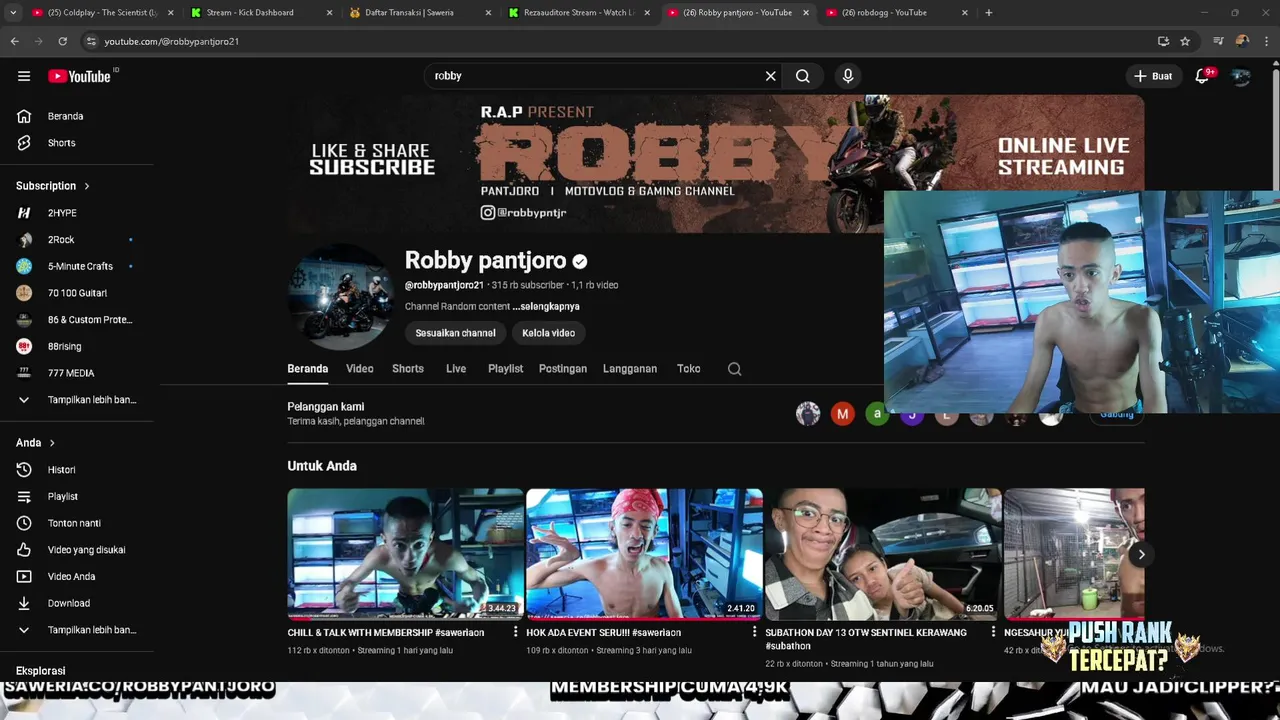Reload the page in the browser
This screenshot has width=1280, height=720.
point(62,41)
